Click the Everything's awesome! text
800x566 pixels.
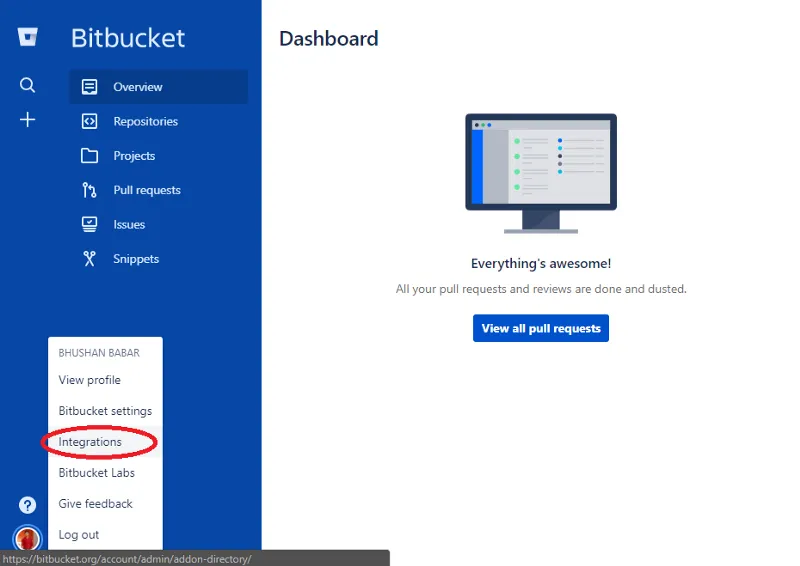coord(541,263)
